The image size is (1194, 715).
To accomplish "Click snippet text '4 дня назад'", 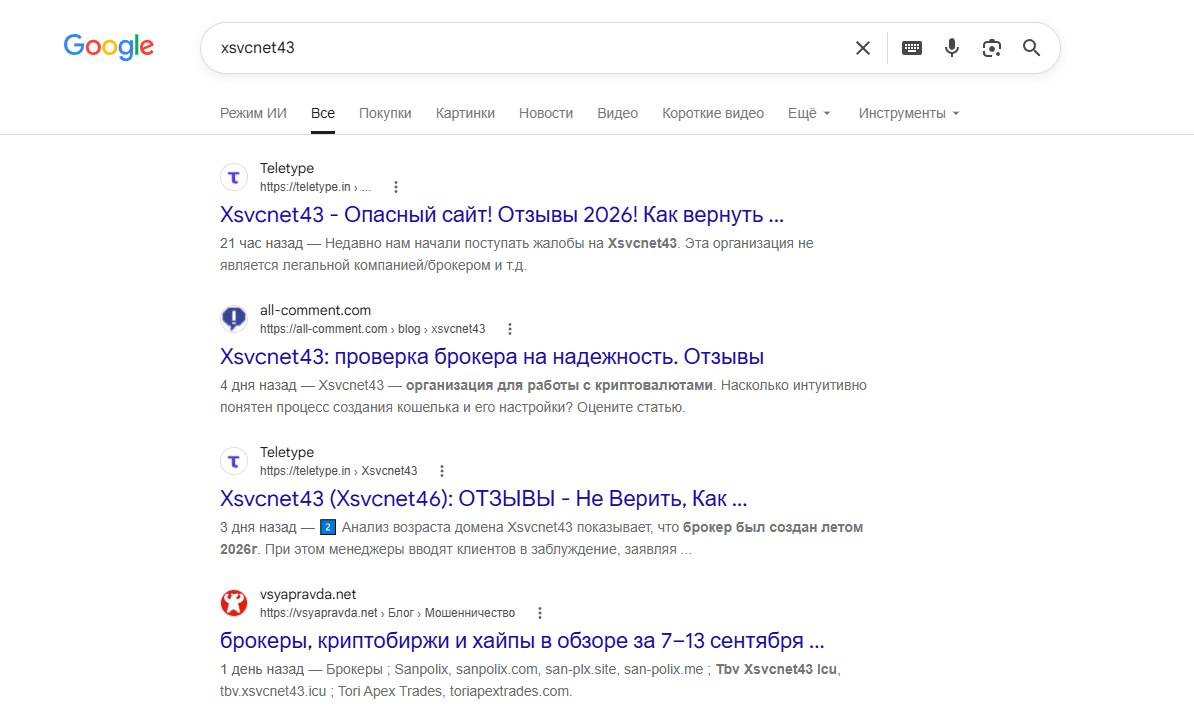I will 258,385.
